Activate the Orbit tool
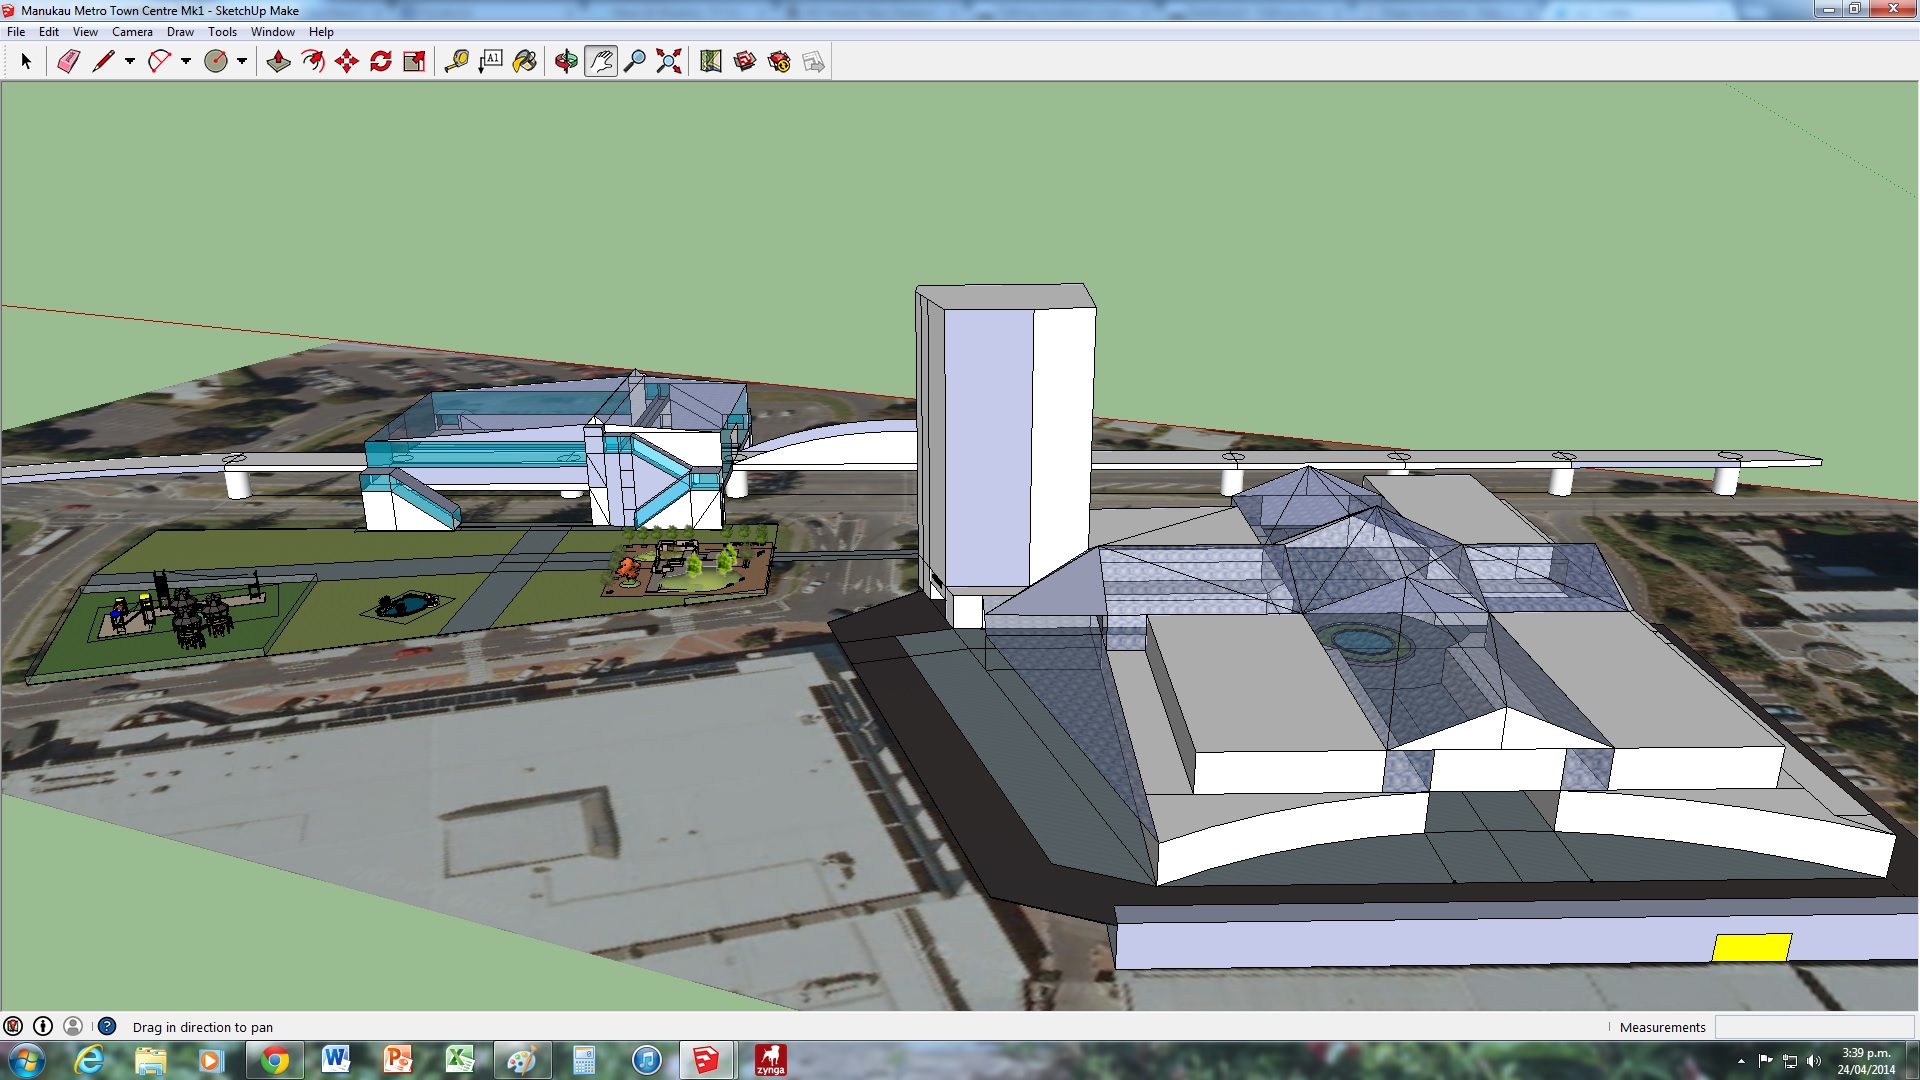The image size is (1920, 1080). [x=566, y=62]
